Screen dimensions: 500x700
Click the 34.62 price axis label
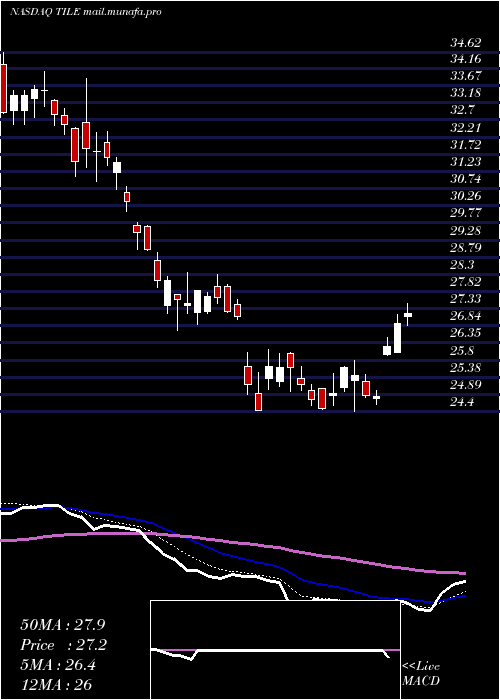click(x=466, y=43)
